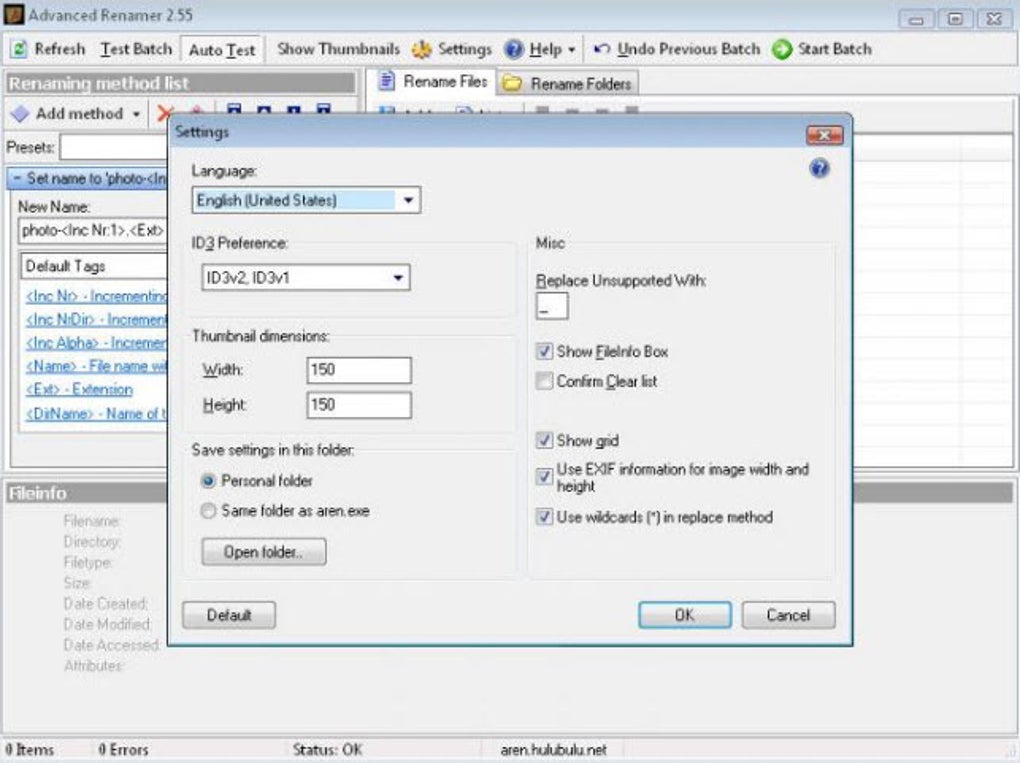
Task: Click the Default button
Action: [x=229, y=615]
